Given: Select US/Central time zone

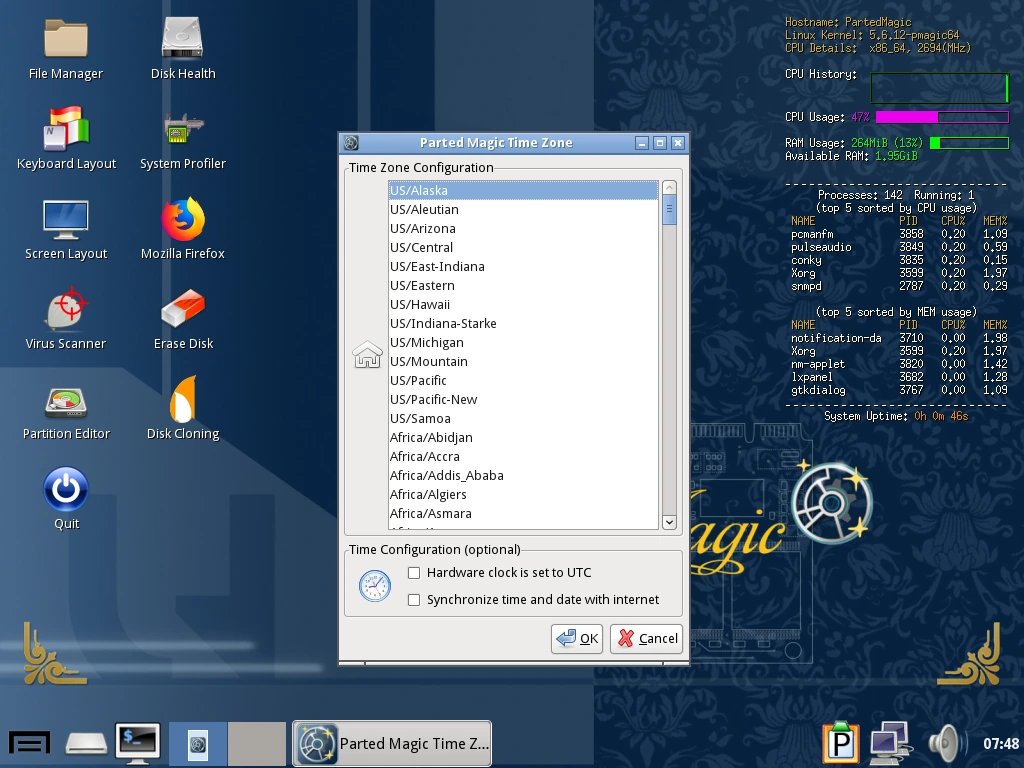Looking at the screenshot, I should tap(523, 248).
